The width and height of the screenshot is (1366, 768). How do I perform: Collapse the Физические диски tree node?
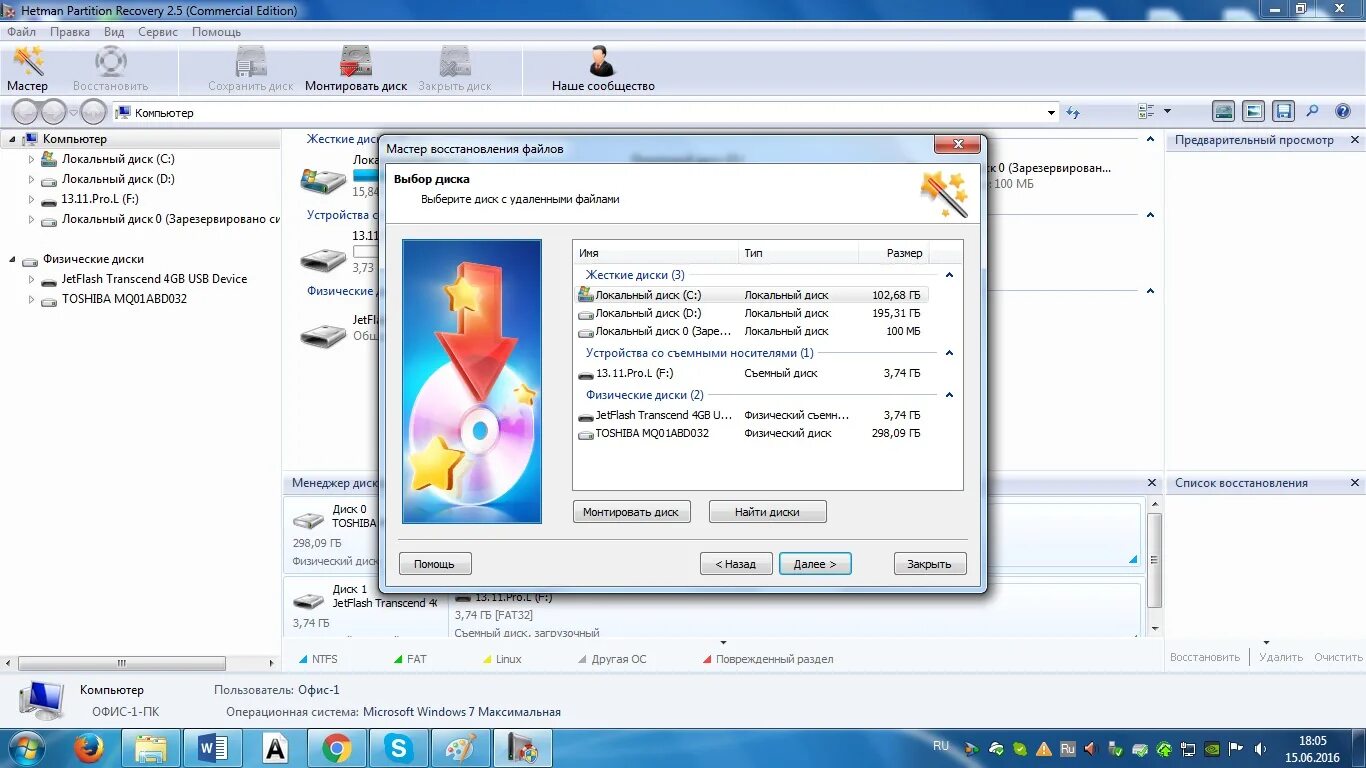(x=13, y=259)
